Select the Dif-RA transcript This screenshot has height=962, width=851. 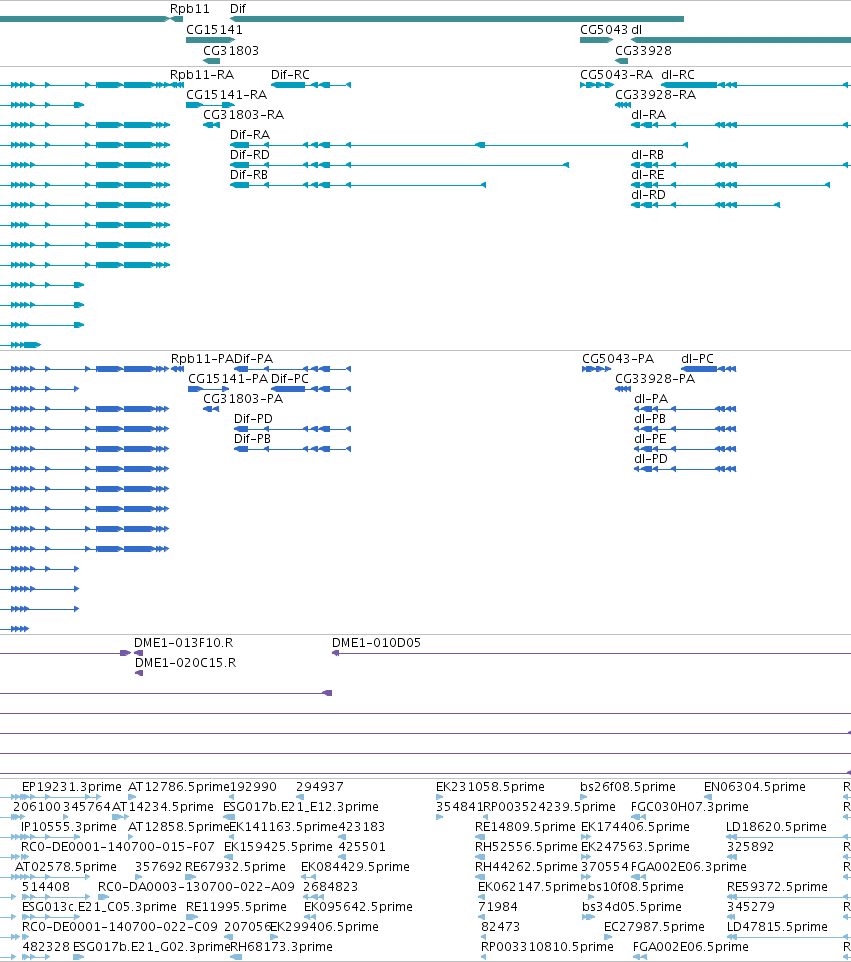click(459, 145)
